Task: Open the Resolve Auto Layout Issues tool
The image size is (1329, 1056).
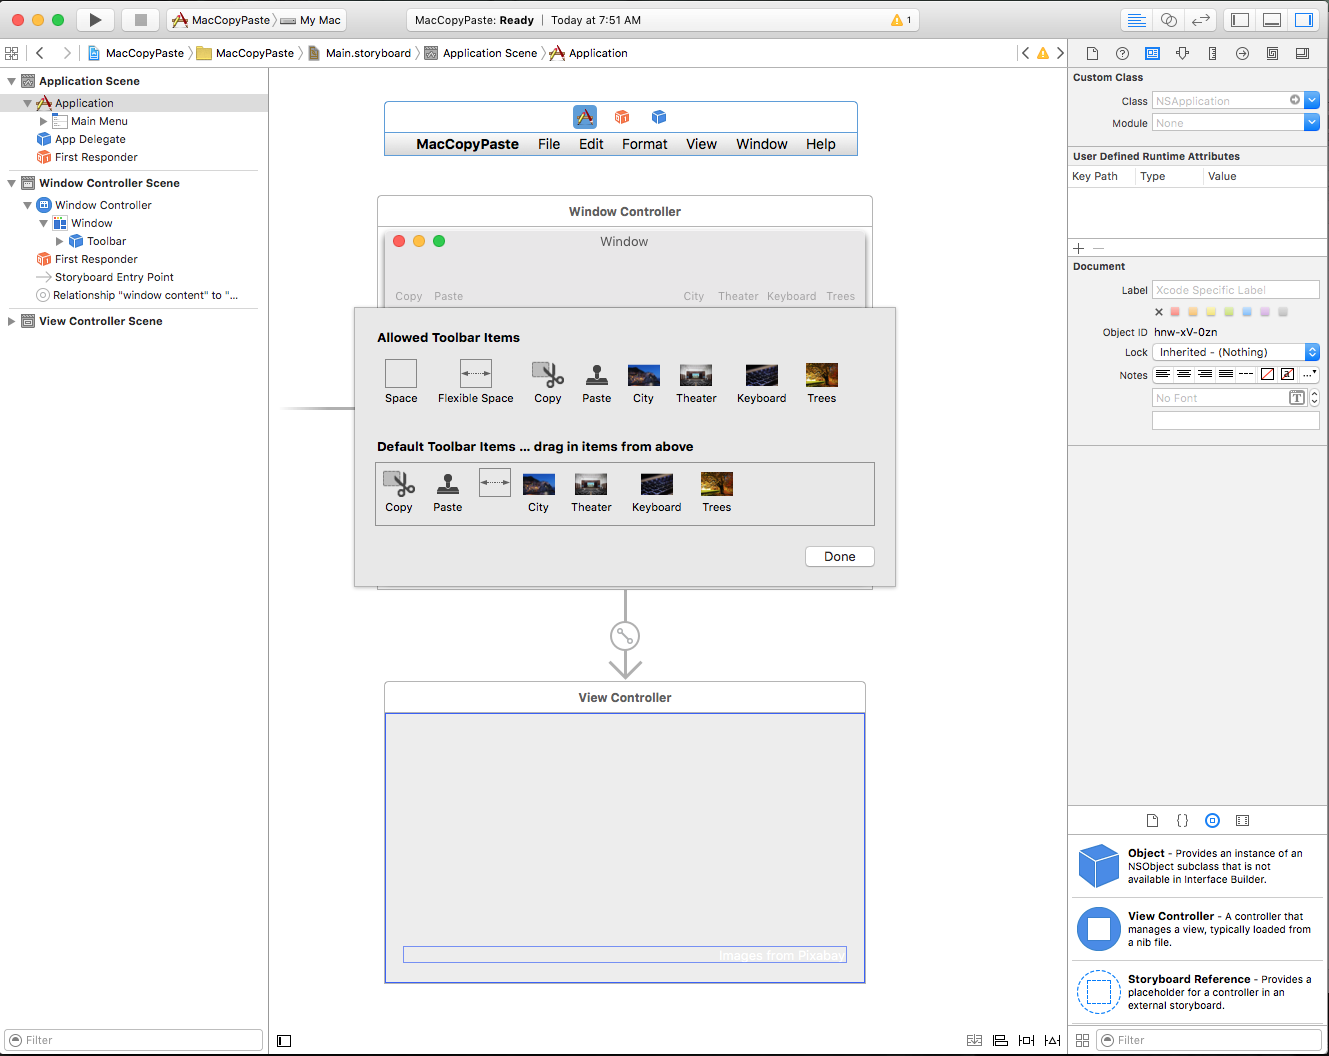Action: point(1052,1040)
